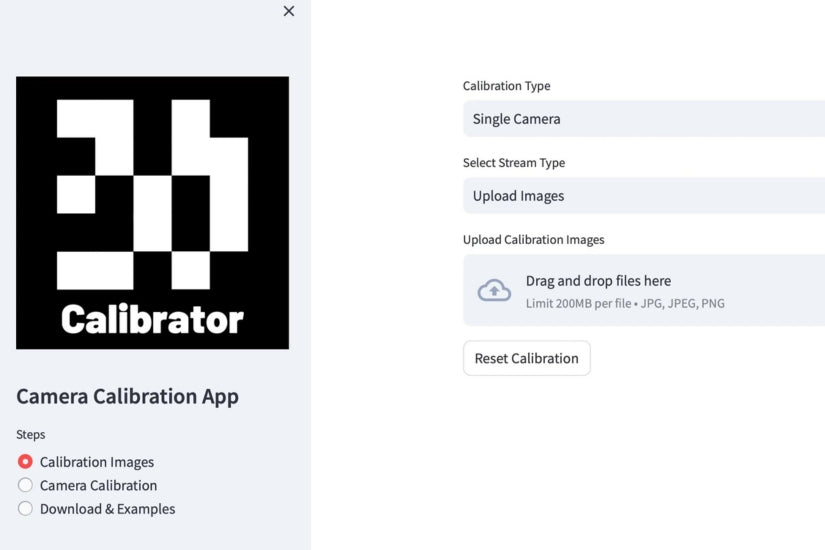Click the Camera Calibration App heading
825x550 pixels.
point(127,396)
